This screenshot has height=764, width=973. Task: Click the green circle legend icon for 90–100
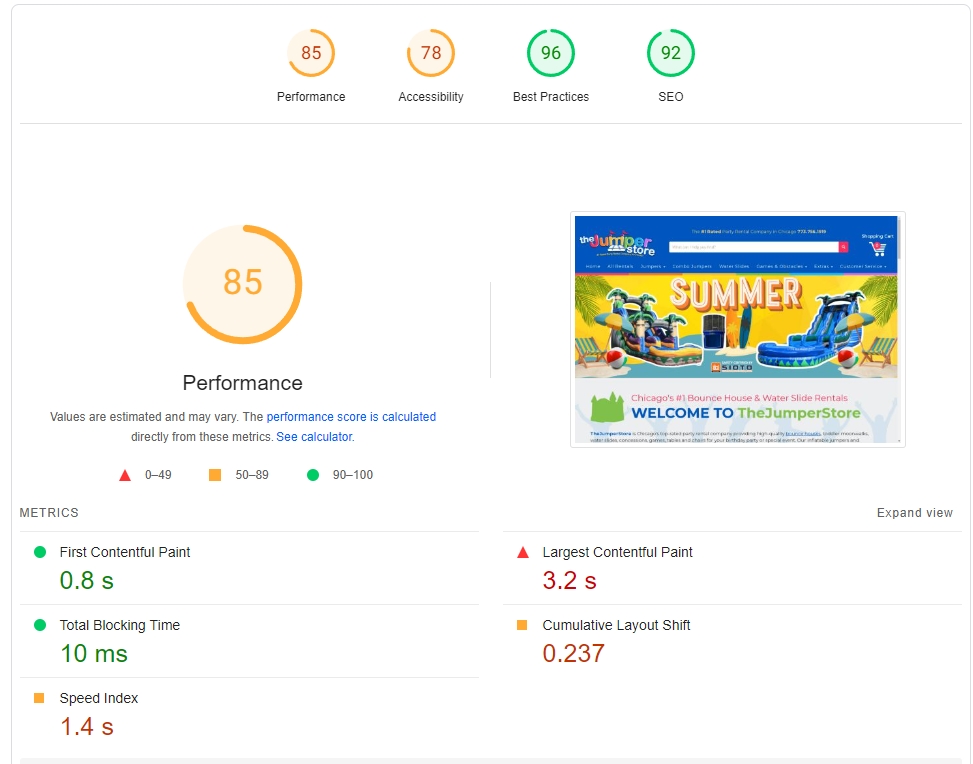click(313, 475)
